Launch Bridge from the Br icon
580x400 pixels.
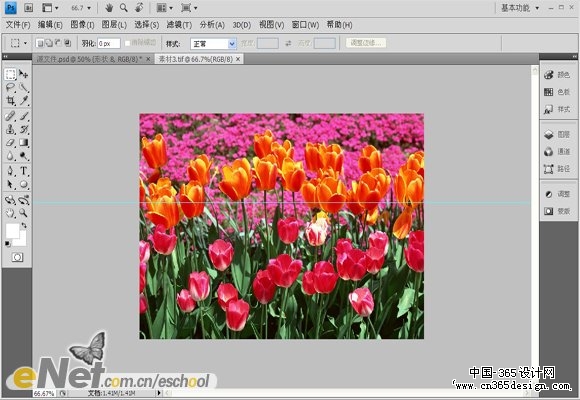(28, 7)
